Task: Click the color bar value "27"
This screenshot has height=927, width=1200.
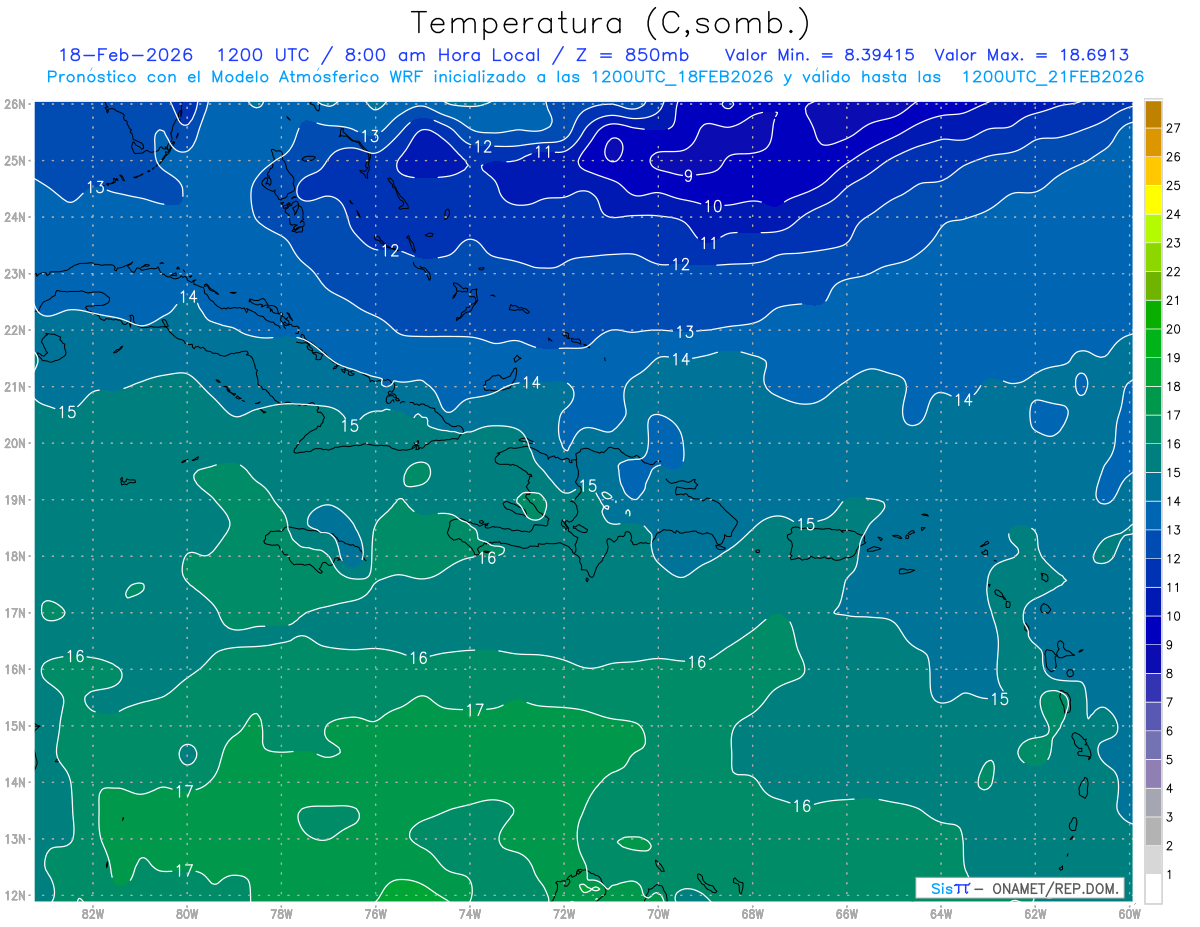Action: pos(1174,128)
